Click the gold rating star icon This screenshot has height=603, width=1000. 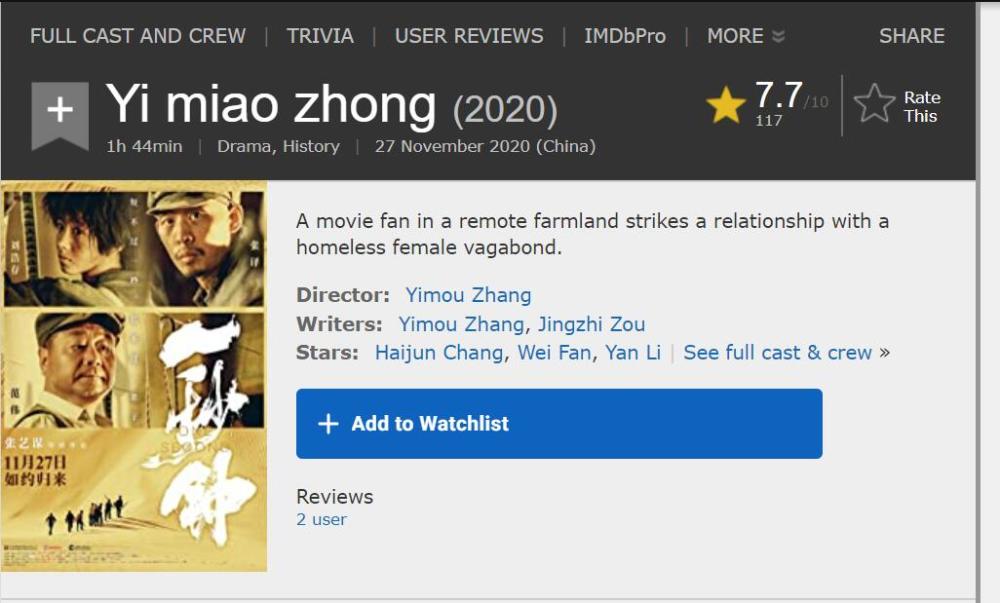coord(726,105)
